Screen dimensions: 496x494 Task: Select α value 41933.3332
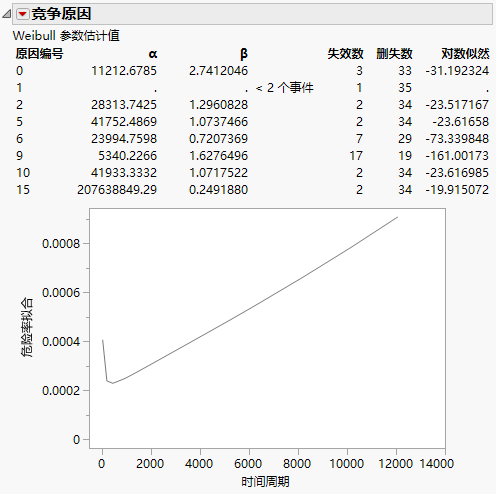pos(124,173)
